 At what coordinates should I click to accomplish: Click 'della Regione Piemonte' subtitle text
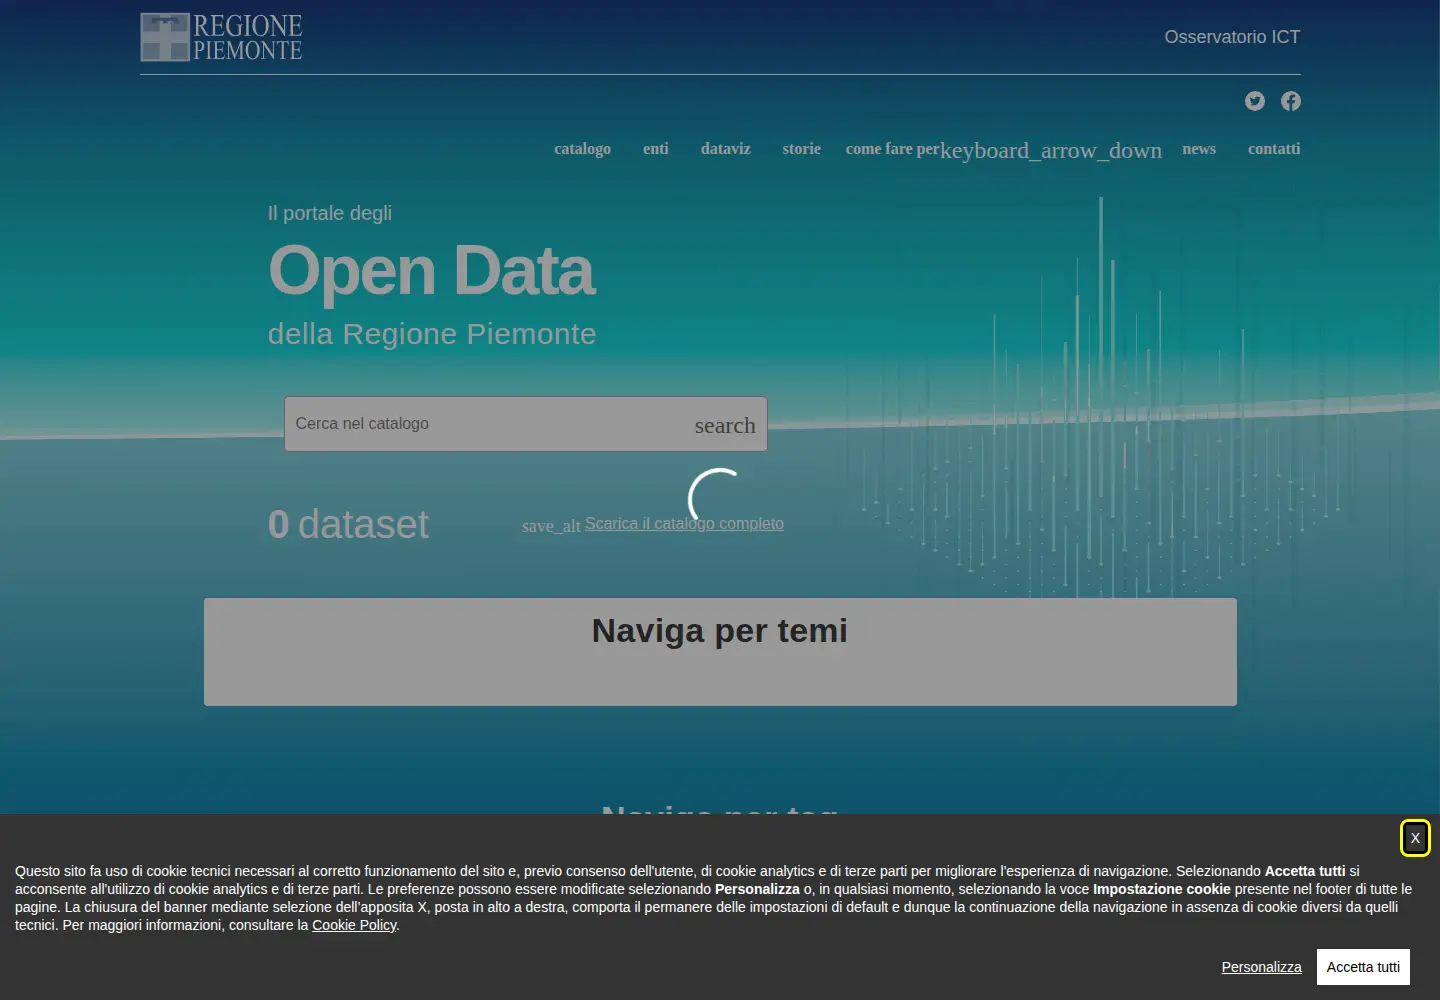pyautogui.click(x=432, y=334)
